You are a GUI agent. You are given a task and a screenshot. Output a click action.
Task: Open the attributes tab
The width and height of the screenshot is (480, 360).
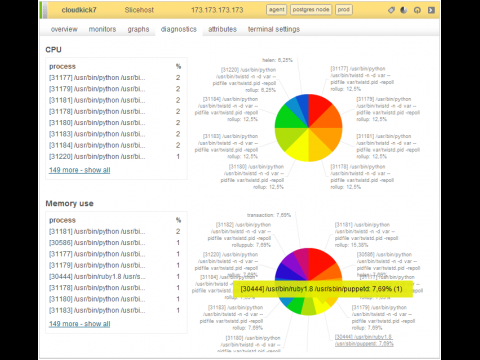pyautogui.click(x=222, y=29)
